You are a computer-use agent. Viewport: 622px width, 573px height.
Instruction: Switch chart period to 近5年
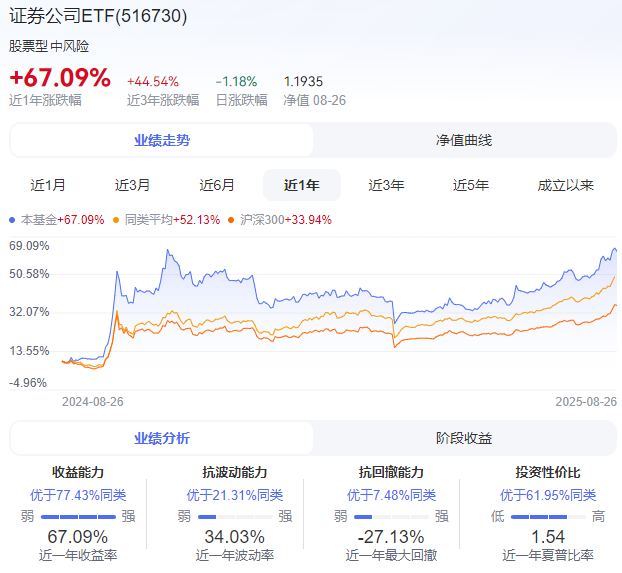(471, 185)
